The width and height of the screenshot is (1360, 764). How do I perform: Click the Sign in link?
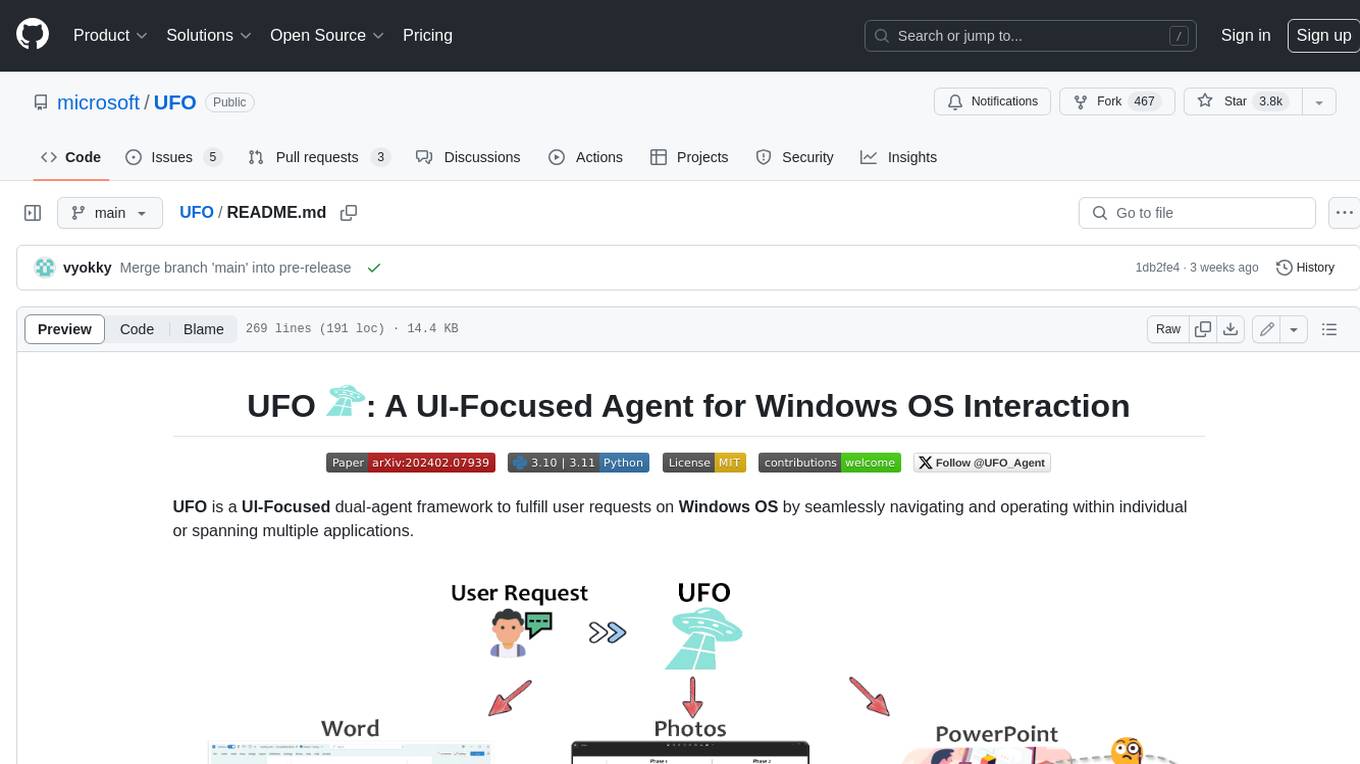[x=1245, y=35]
